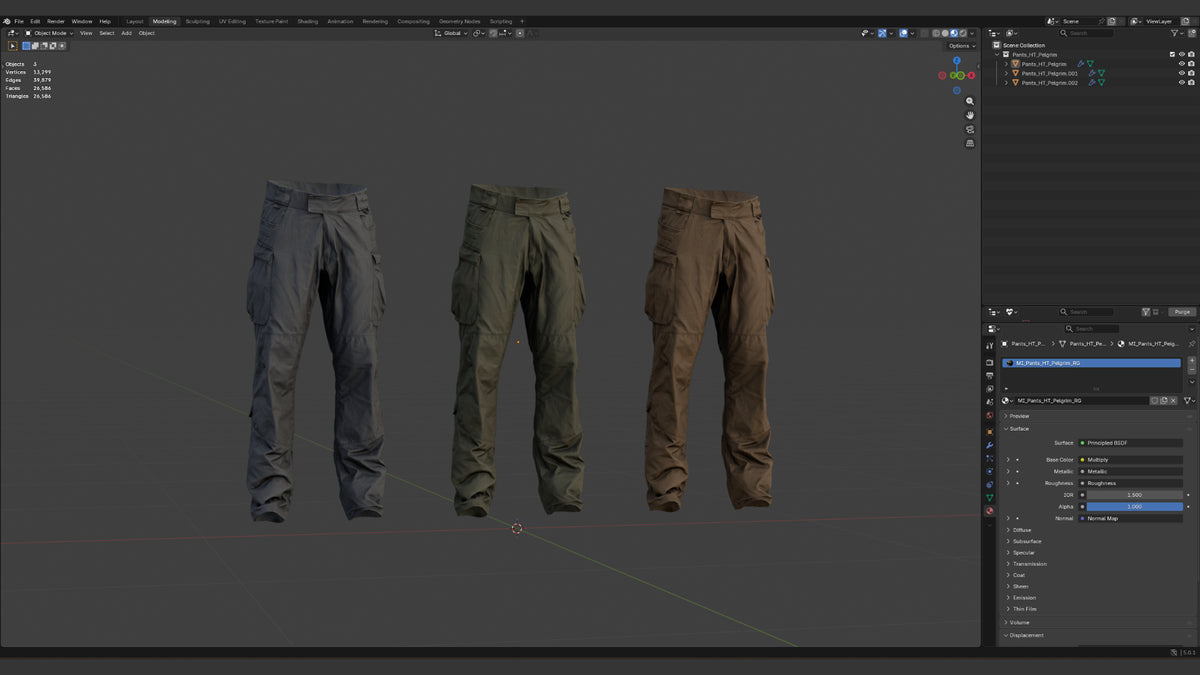1200x675 pixels.
Task: Open the Render menu
Action: (56, 21)
